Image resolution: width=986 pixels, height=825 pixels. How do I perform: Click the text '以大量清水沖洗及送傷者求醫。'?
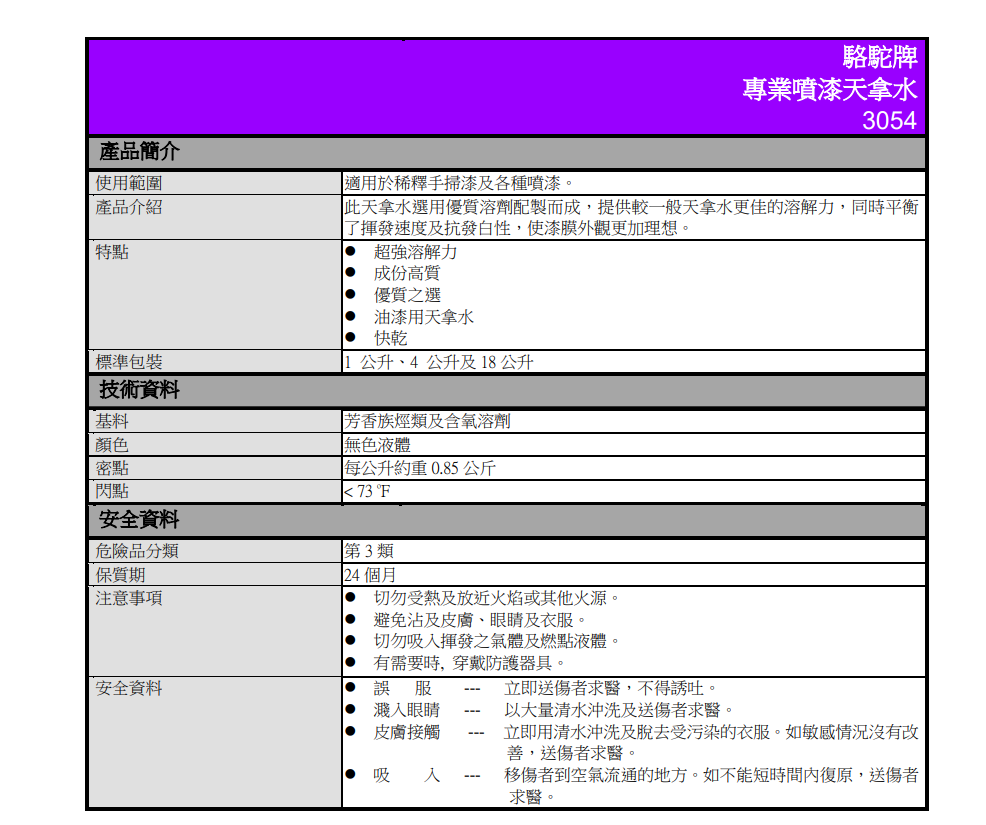point(619,711)
